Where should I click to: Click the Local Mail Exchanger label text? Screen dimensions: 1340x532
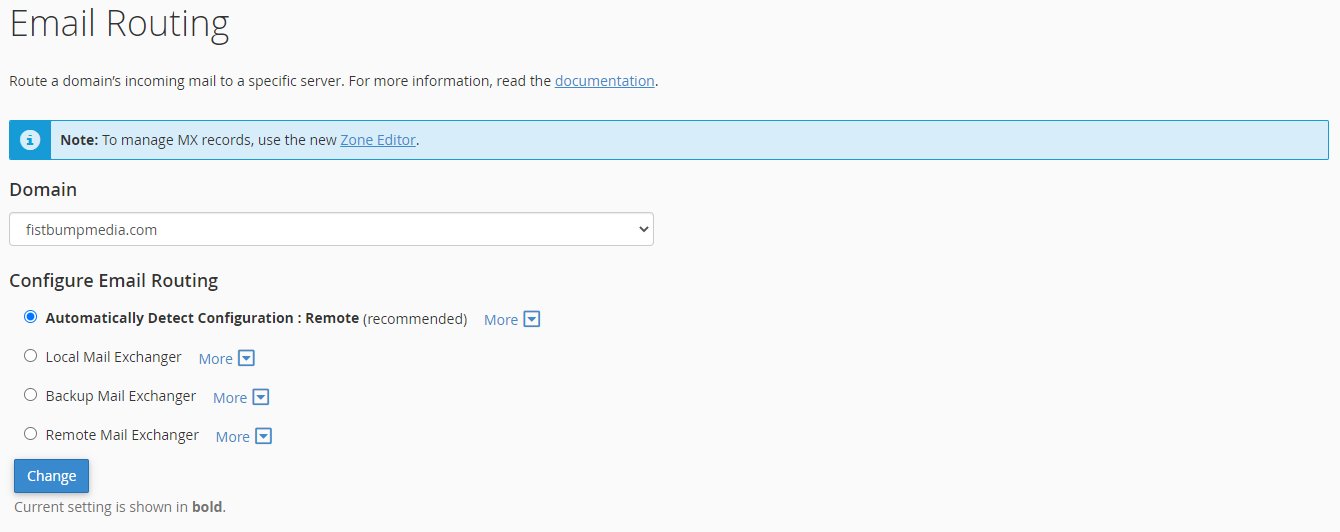tap(113, 357)
